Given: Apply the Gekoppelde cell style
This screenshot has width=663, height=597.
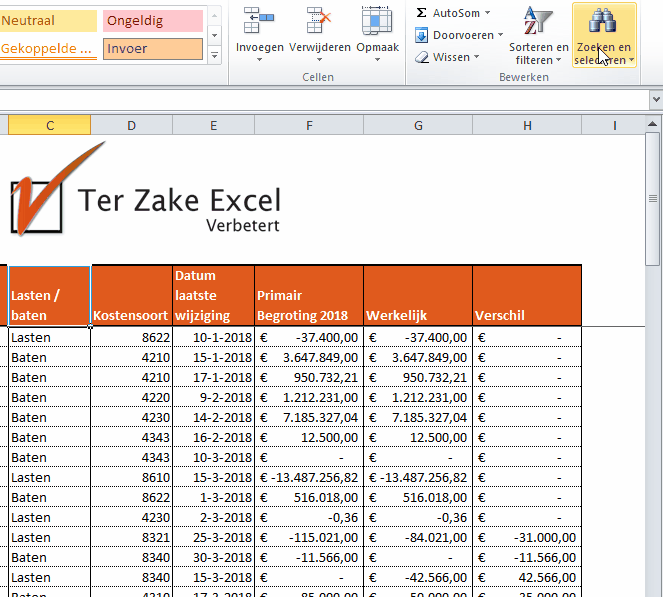Looking at the screenshot, I should [x=48, y=49].
